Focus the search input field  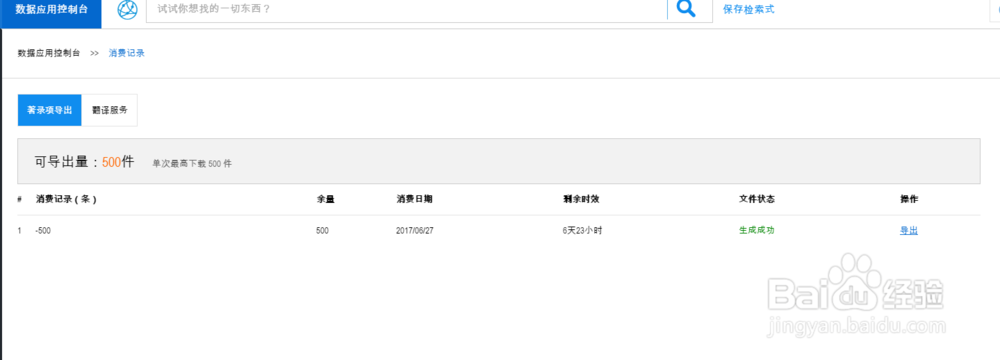point(407,10)
